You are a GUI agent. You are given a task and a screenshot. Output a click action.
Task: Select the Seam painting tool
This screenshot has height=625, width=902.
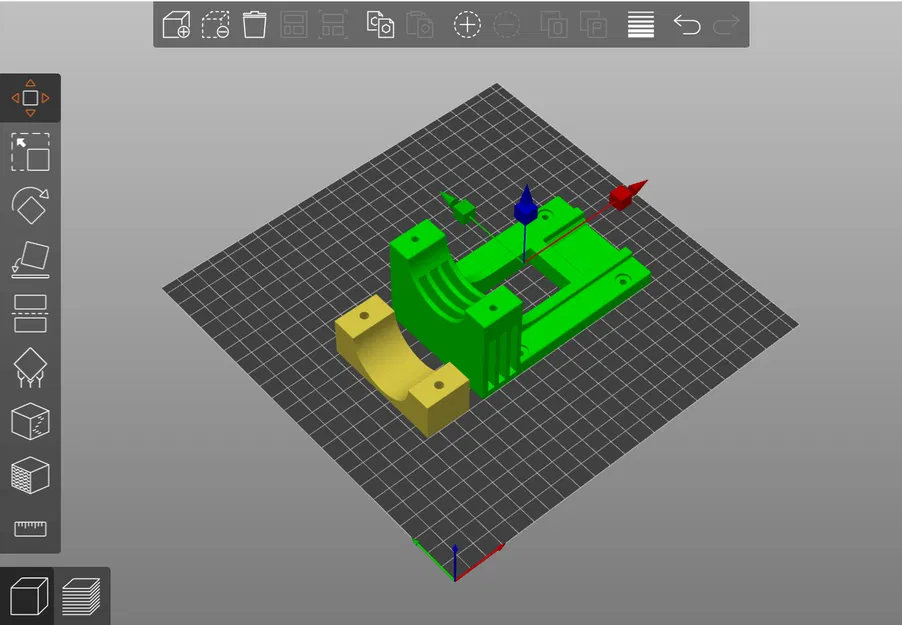coord(30,421)
